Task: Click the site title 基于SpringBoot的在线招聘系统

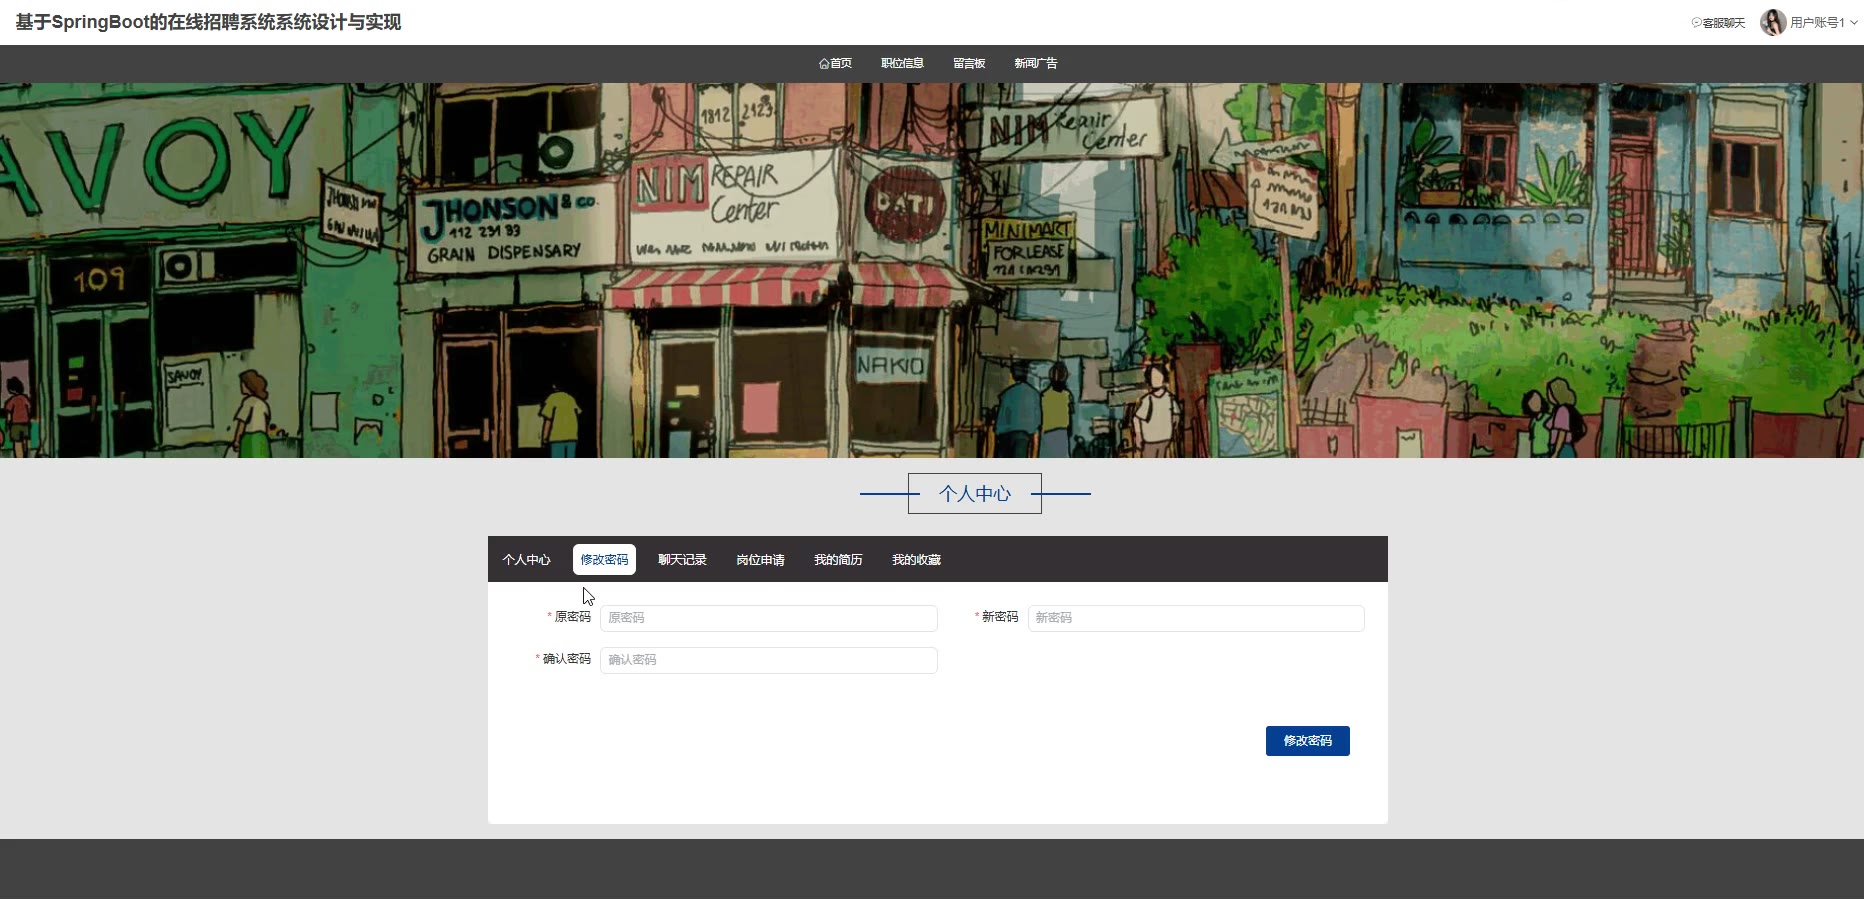Action: 208,22
